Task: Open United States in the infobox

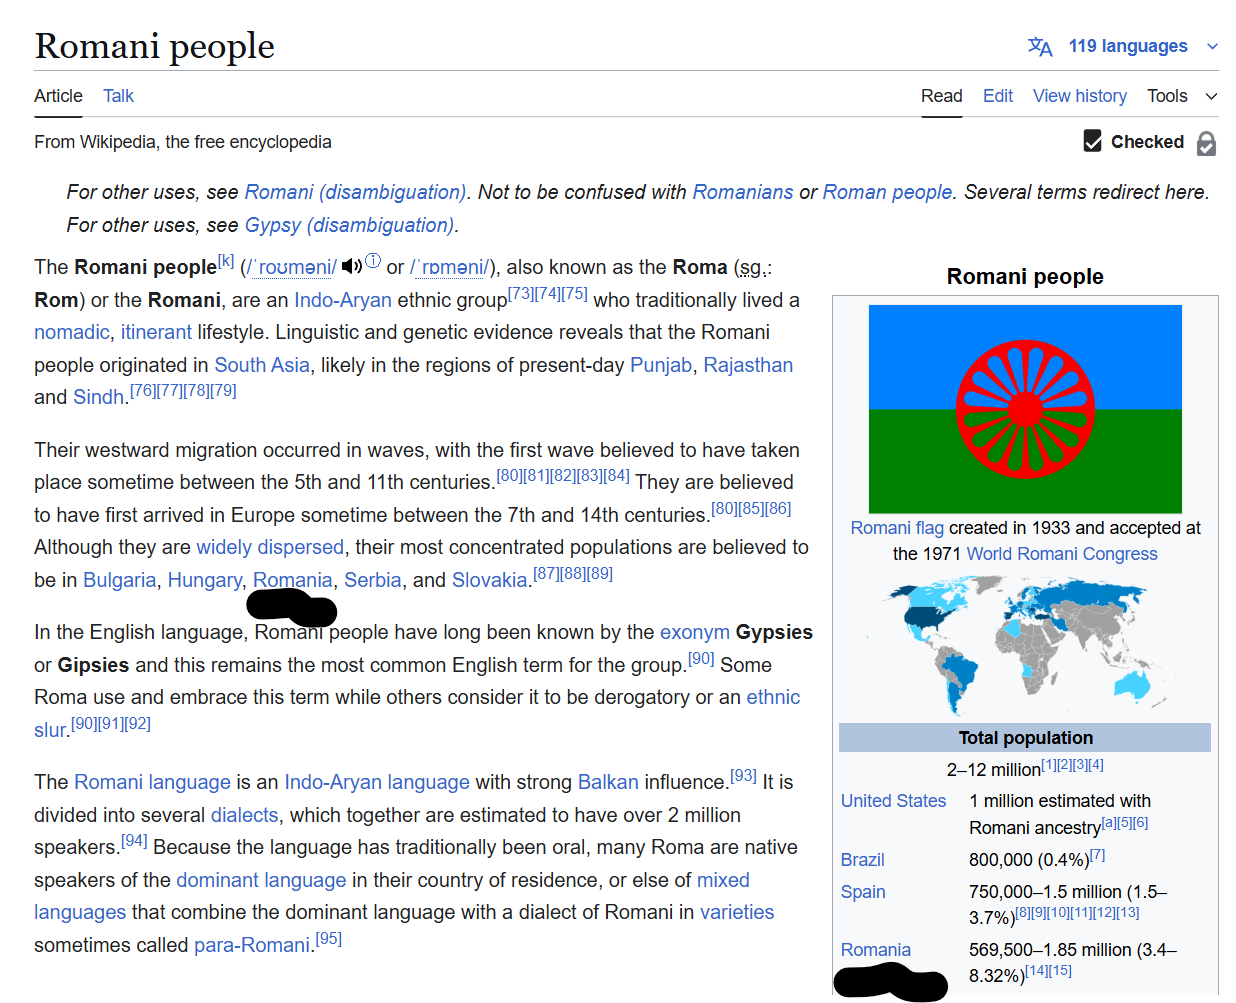Action: [893, 801]
